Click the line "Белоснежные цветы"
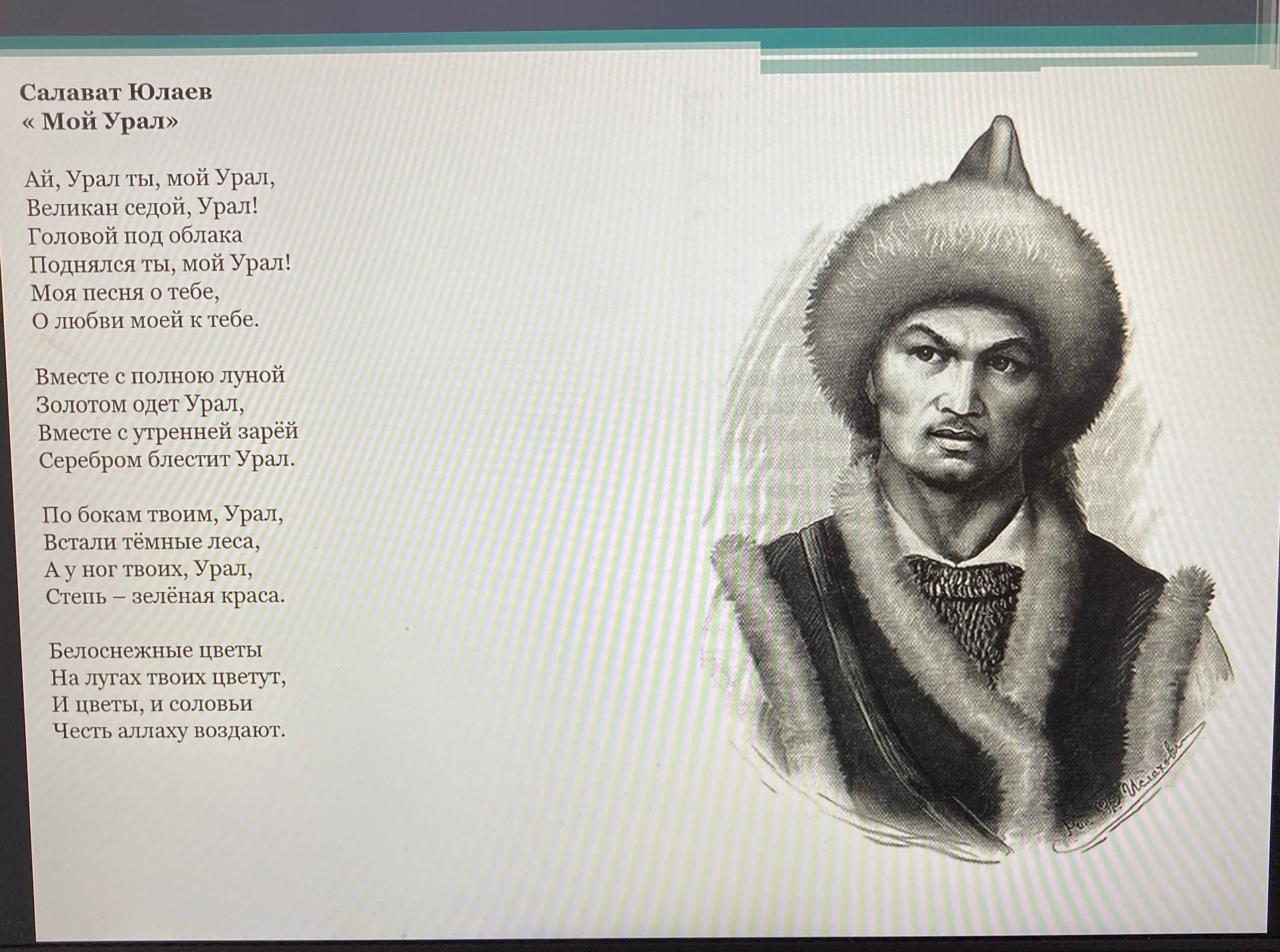This screenshot has width=1280, height=952. pyautogui.click(x=157, y=650)
